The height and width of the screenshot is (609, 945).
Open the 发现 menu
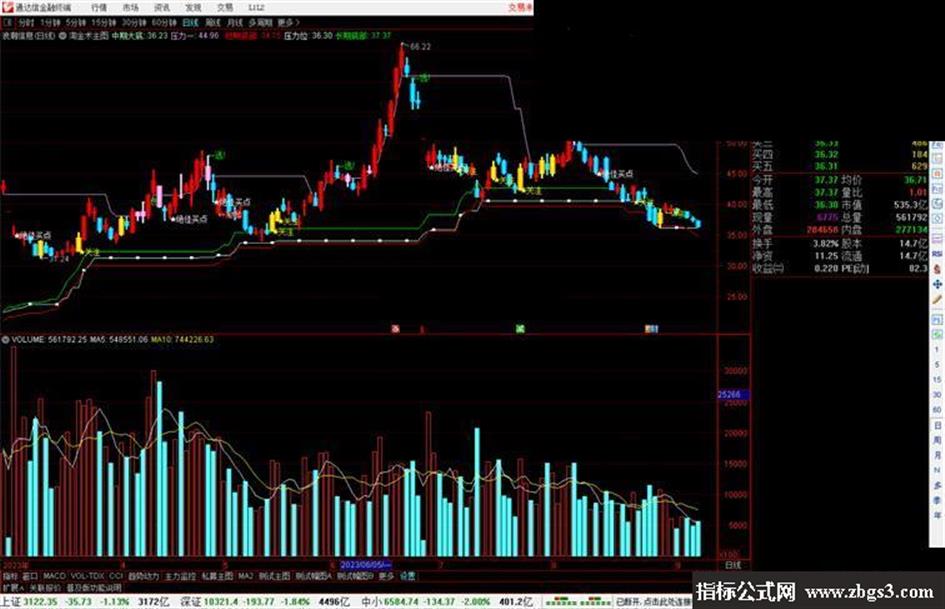pyautogui.click(x=193, y=8)
